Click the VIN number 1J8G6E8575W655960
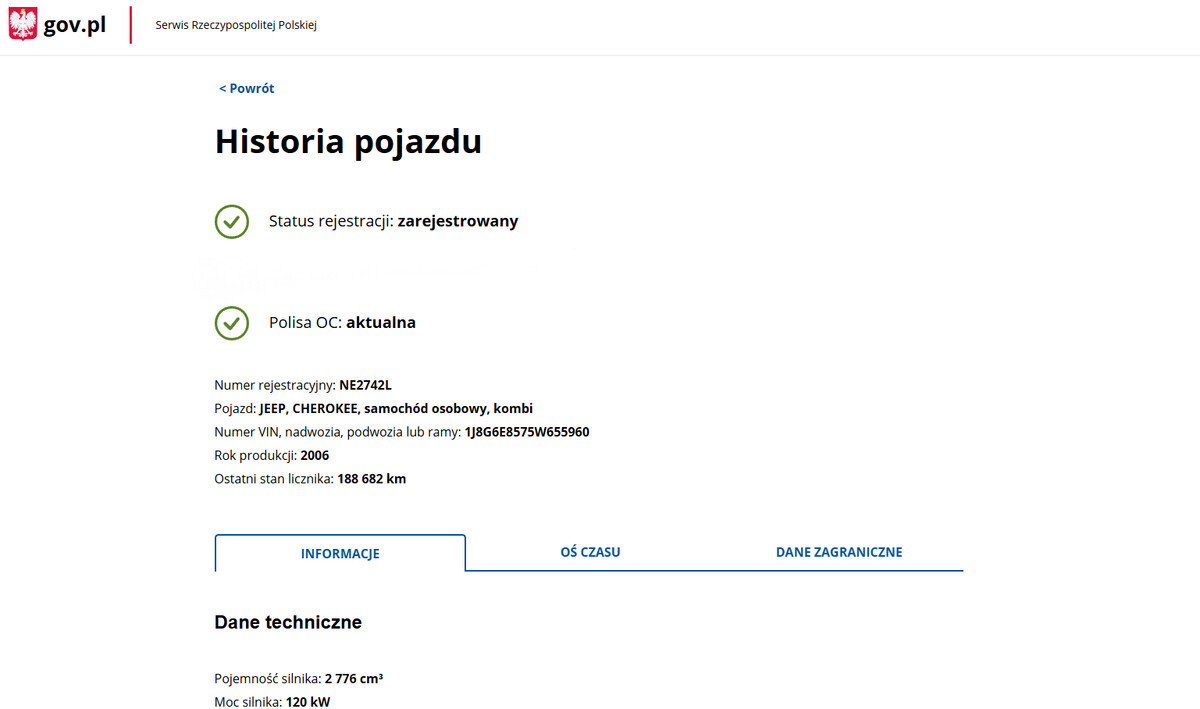Image resolution: width=1200 pixels, height=709 pixels. (x=527, y=432)
